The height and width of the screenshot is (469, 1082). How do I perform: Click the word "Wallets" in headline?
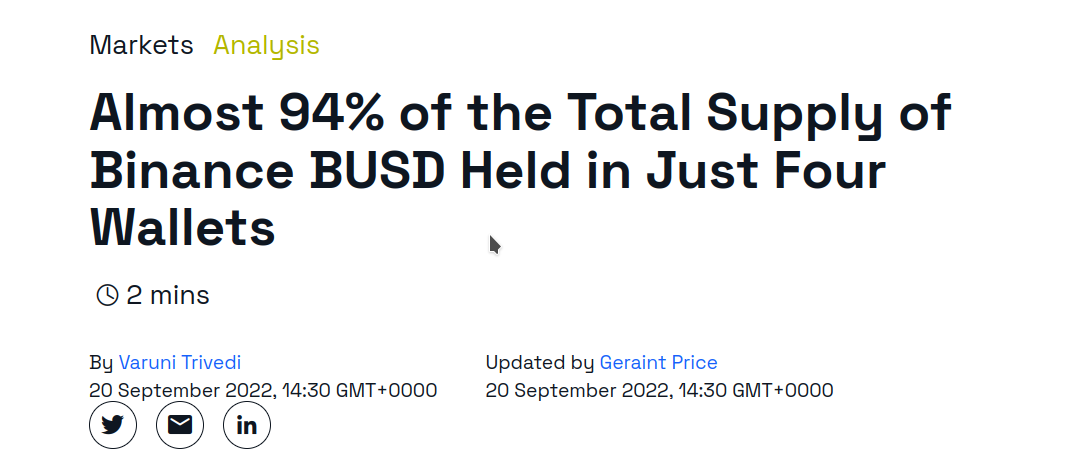(183, 228)
